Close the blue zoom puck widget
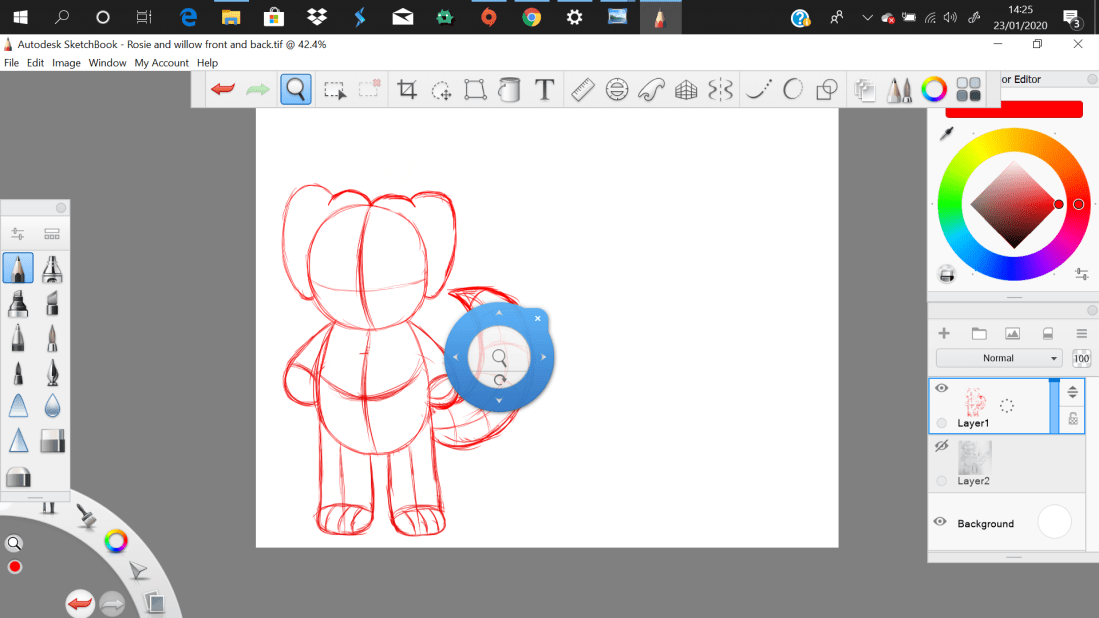Image resolution: width=1099 pixels, height=618 pixels. (x=537, y=319)
